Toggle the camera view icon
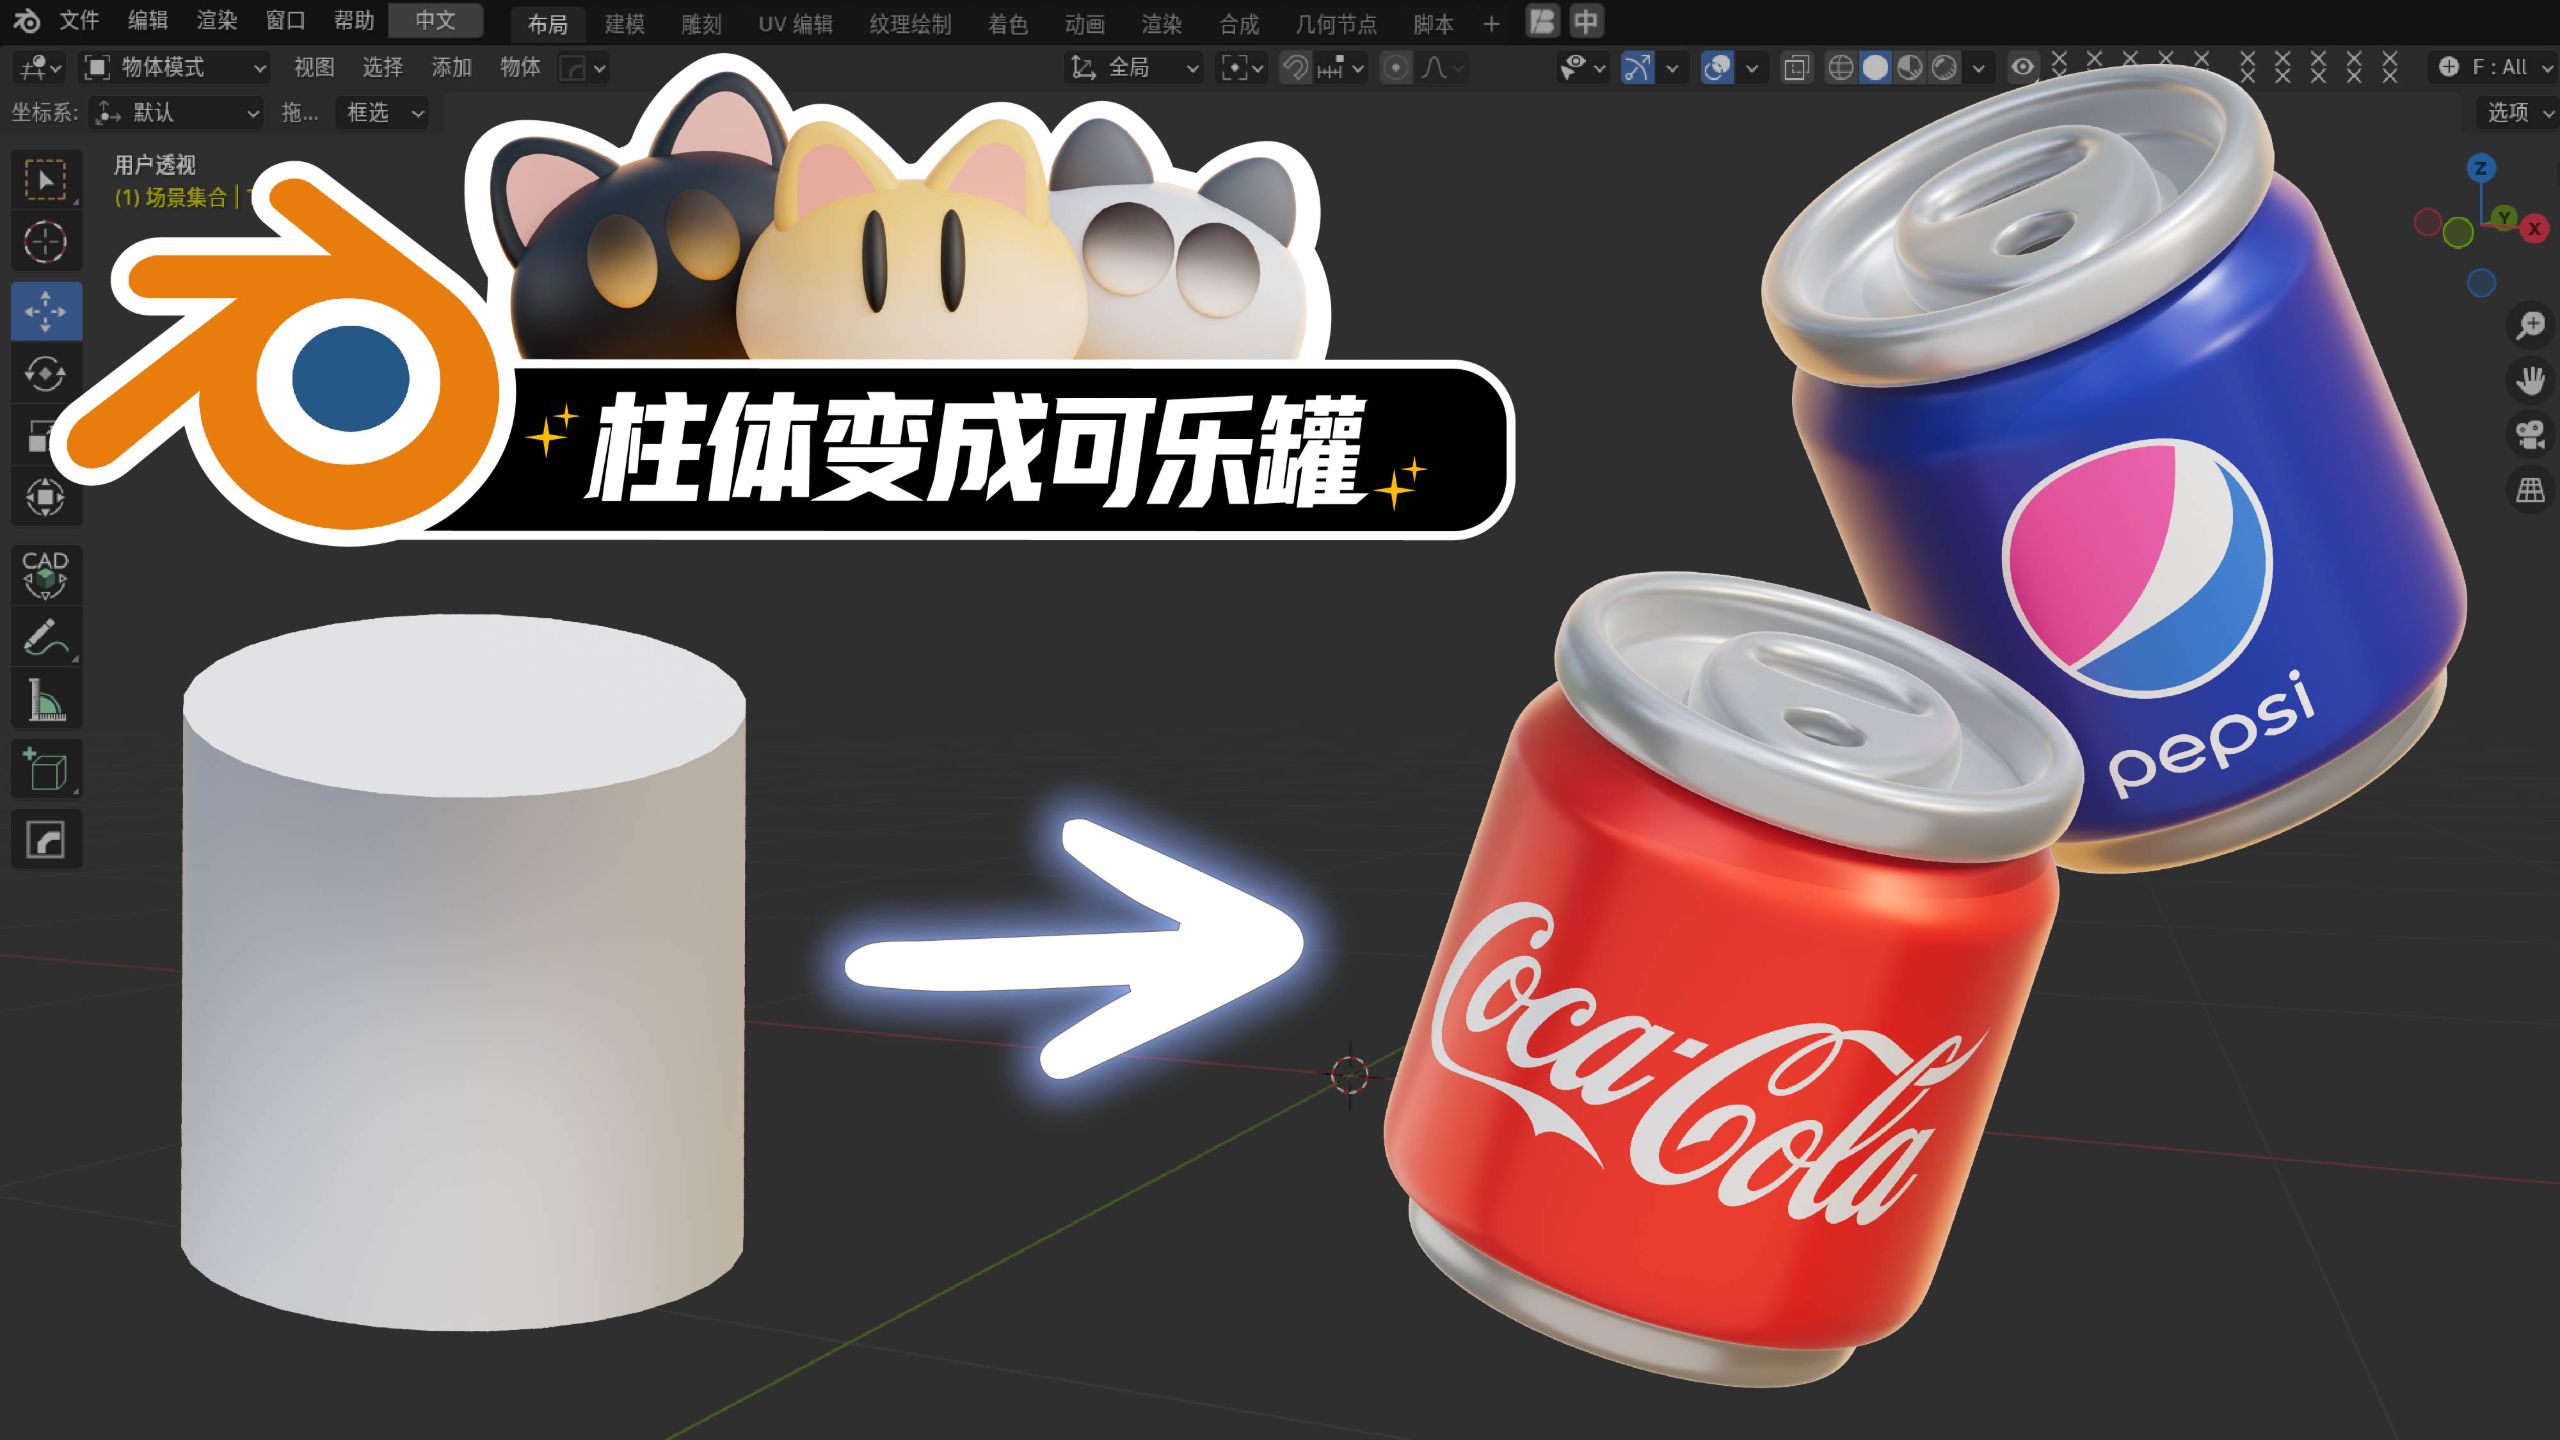Screen dimensions: 2560x1440 (x=2530, y=435)
